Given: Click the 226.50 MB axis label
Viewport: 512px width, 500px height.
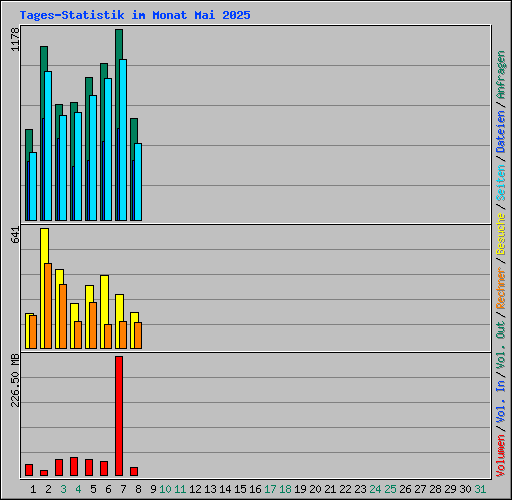Looking at the screenshot, I should click(15, 380).
